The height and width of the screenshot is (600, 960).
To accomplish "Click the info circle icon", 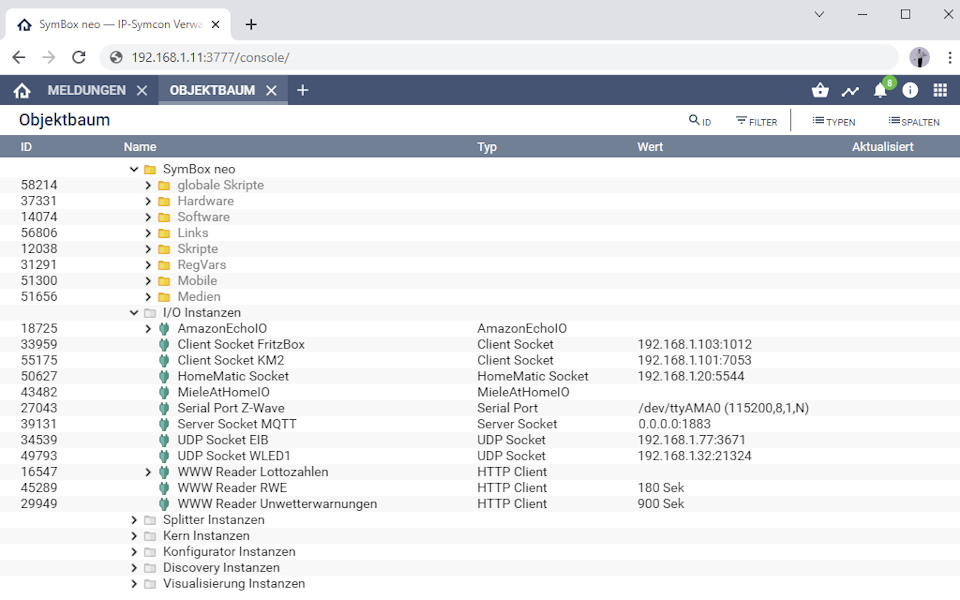I will coord(910,90).
